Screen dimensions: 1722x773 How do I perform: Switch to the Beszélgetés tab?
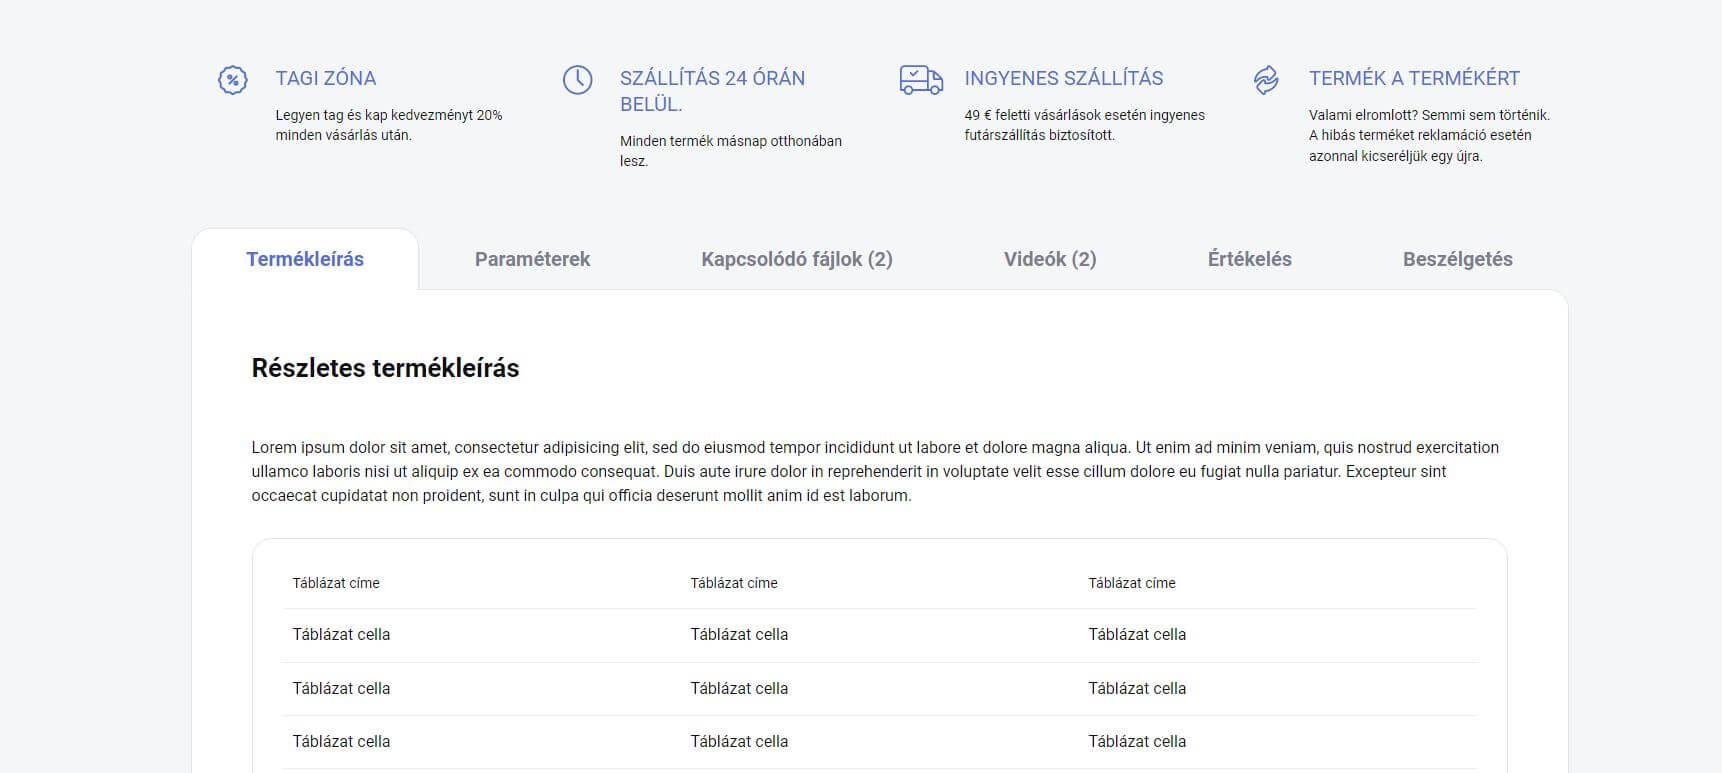(1457, 259)
